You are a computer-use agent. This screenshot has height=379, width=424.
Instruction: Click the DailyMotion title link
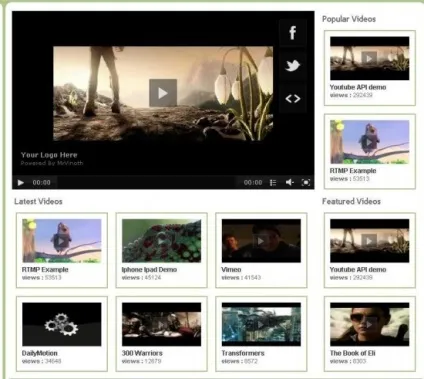point(40,353)
